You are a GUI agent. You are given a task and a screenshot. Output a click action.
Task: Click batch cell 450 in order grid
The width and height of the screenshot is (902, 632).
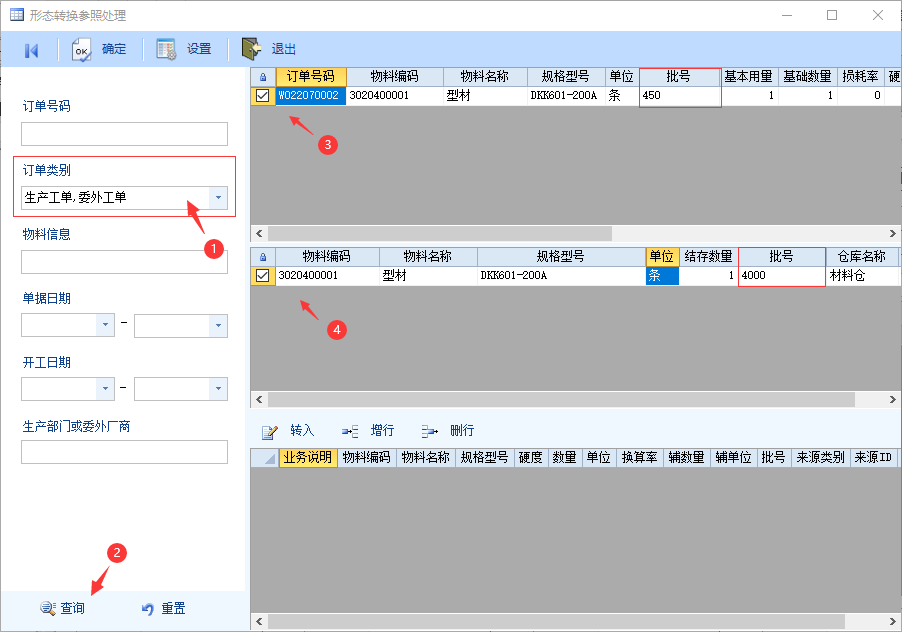680,95
